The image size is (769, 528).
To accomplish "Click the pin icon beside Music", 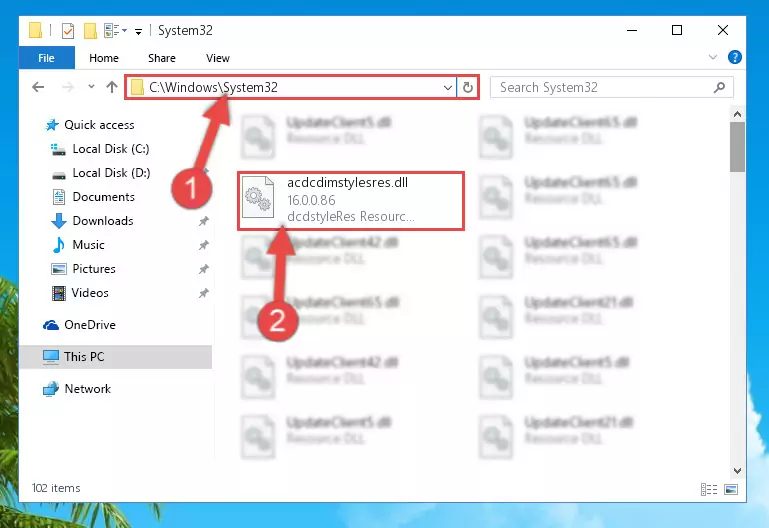I will click(x=204, y=245).
